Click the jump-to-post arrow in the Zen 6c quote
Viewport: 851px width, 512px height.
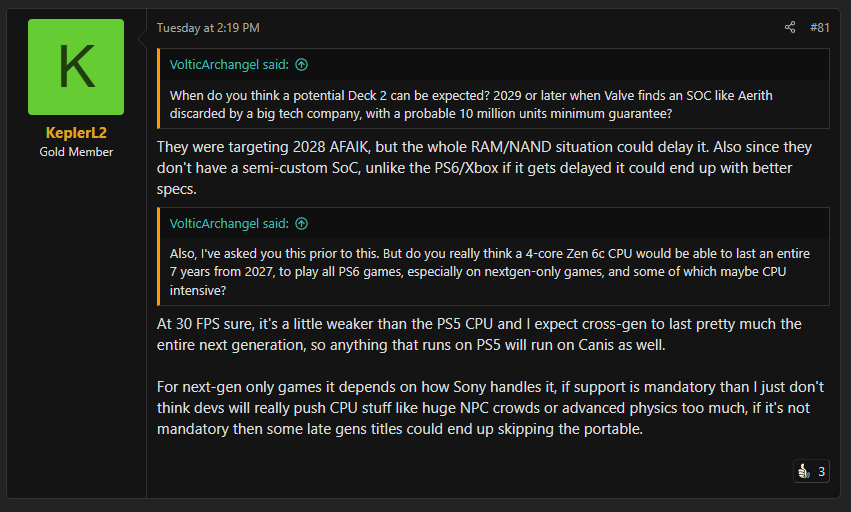point(301,223)
